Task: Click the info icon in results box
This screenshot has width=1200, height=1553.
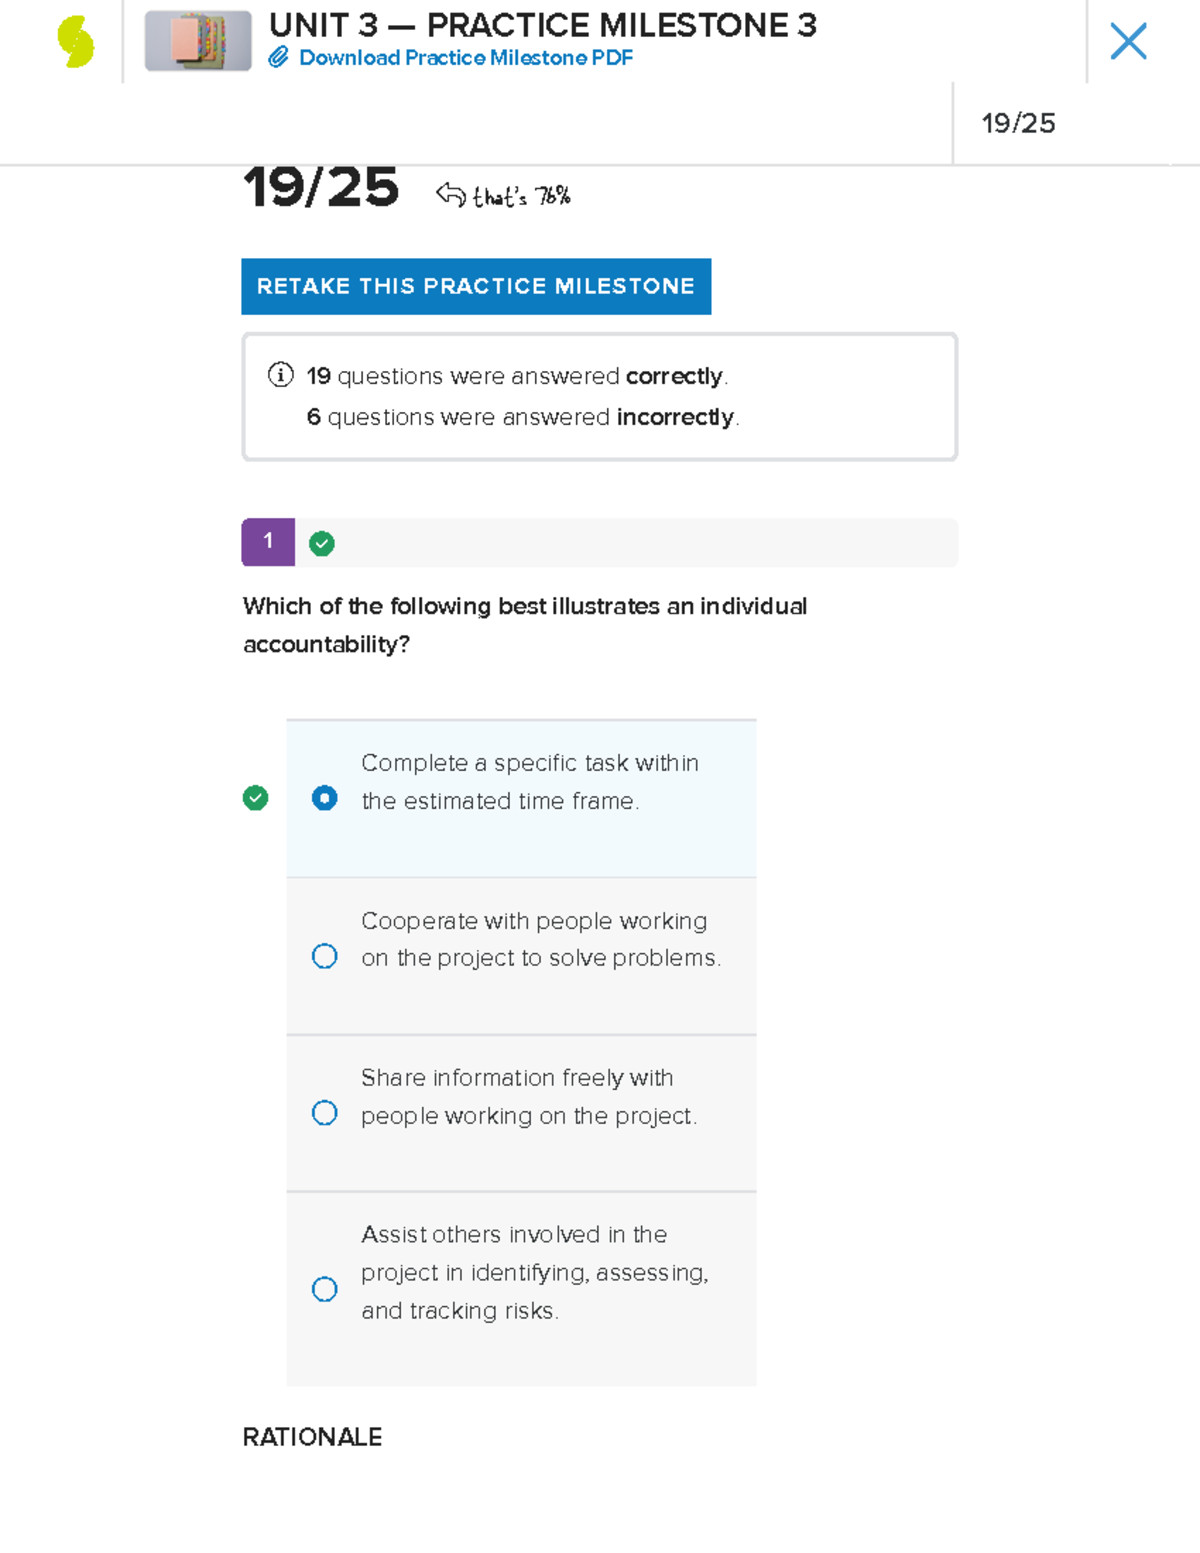Action: (x=281, y=375)
